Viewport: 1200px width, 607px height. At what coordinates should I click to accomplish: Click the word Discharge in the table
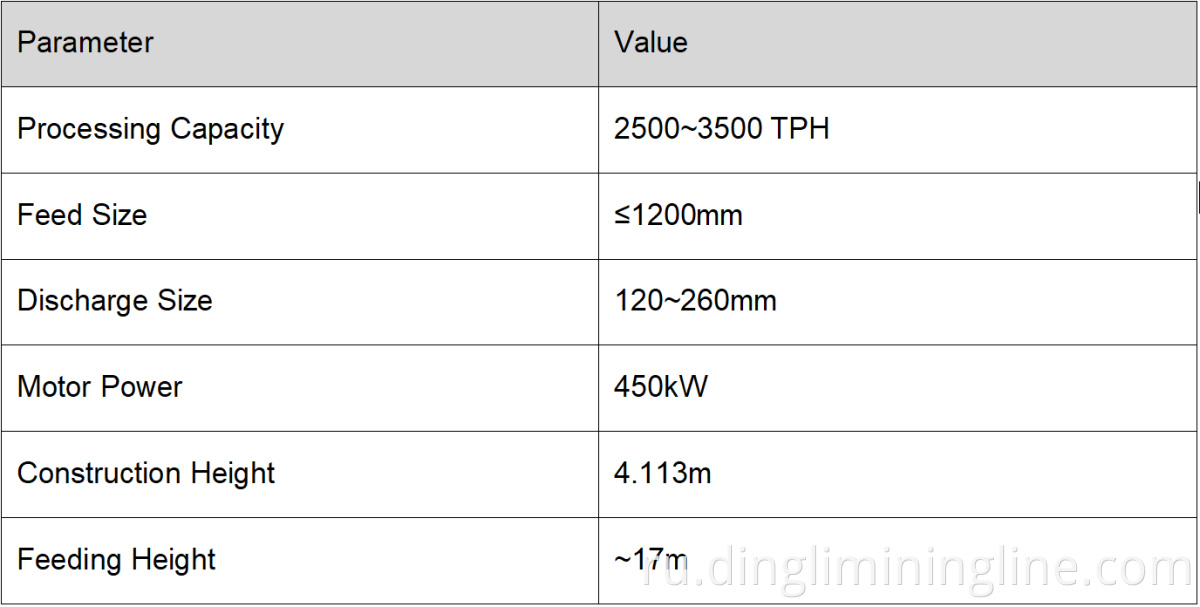76,301
